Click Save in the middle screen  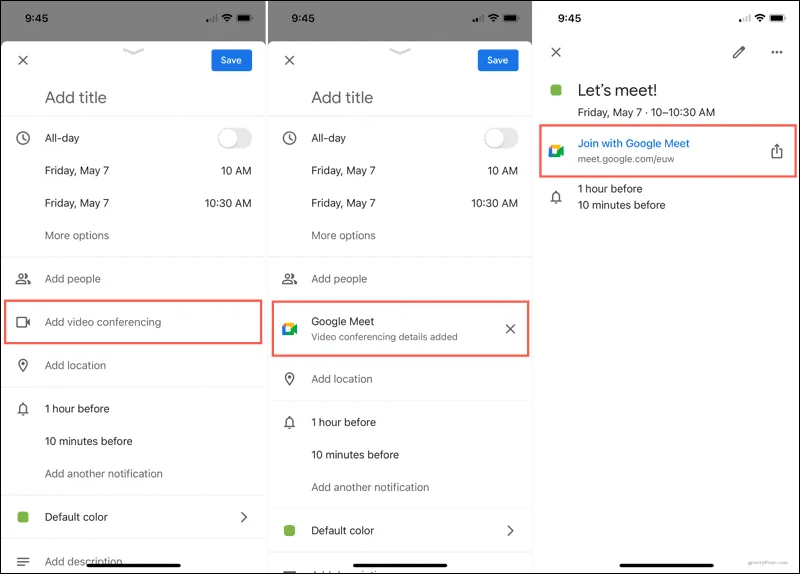498,60
